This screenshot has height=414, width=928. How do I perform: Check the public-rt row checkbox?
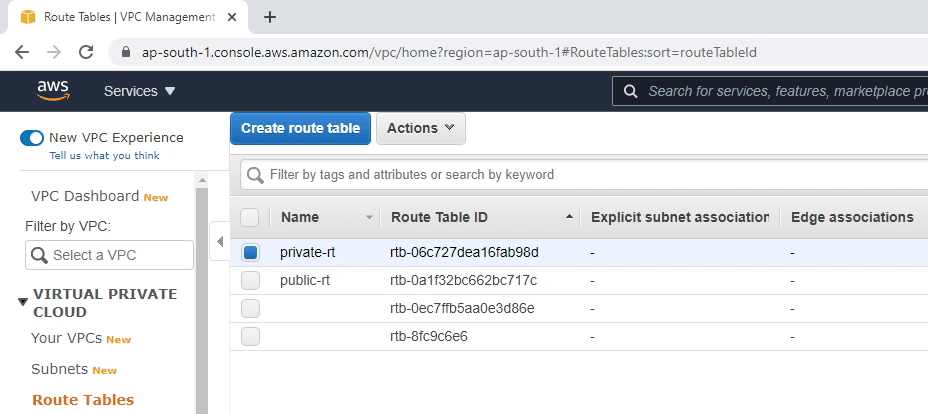point(250,281)
